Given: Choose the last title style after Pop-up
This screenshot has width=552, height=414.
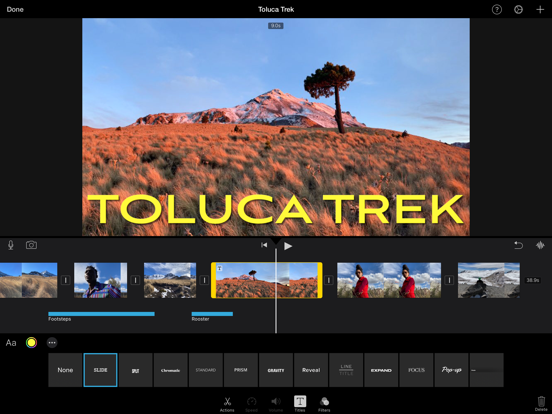Looking at the screenshot, I should 487,370.
